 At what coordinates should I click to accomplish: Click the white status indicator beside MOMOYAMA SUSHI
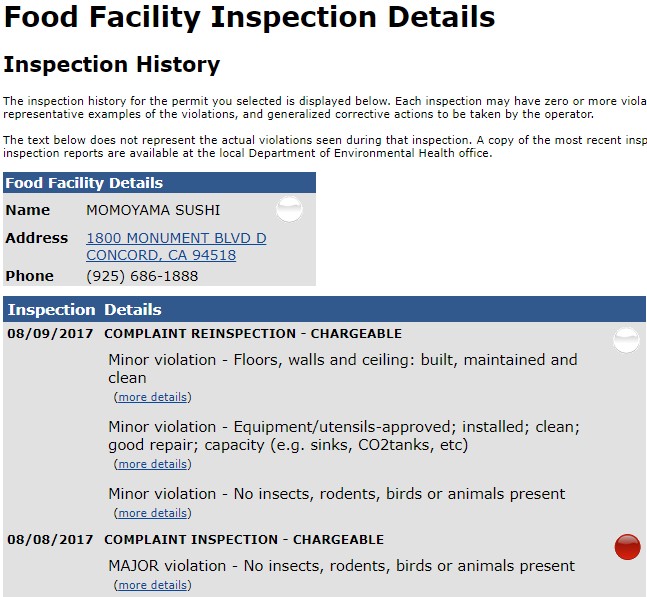click(x=289, y=209)
